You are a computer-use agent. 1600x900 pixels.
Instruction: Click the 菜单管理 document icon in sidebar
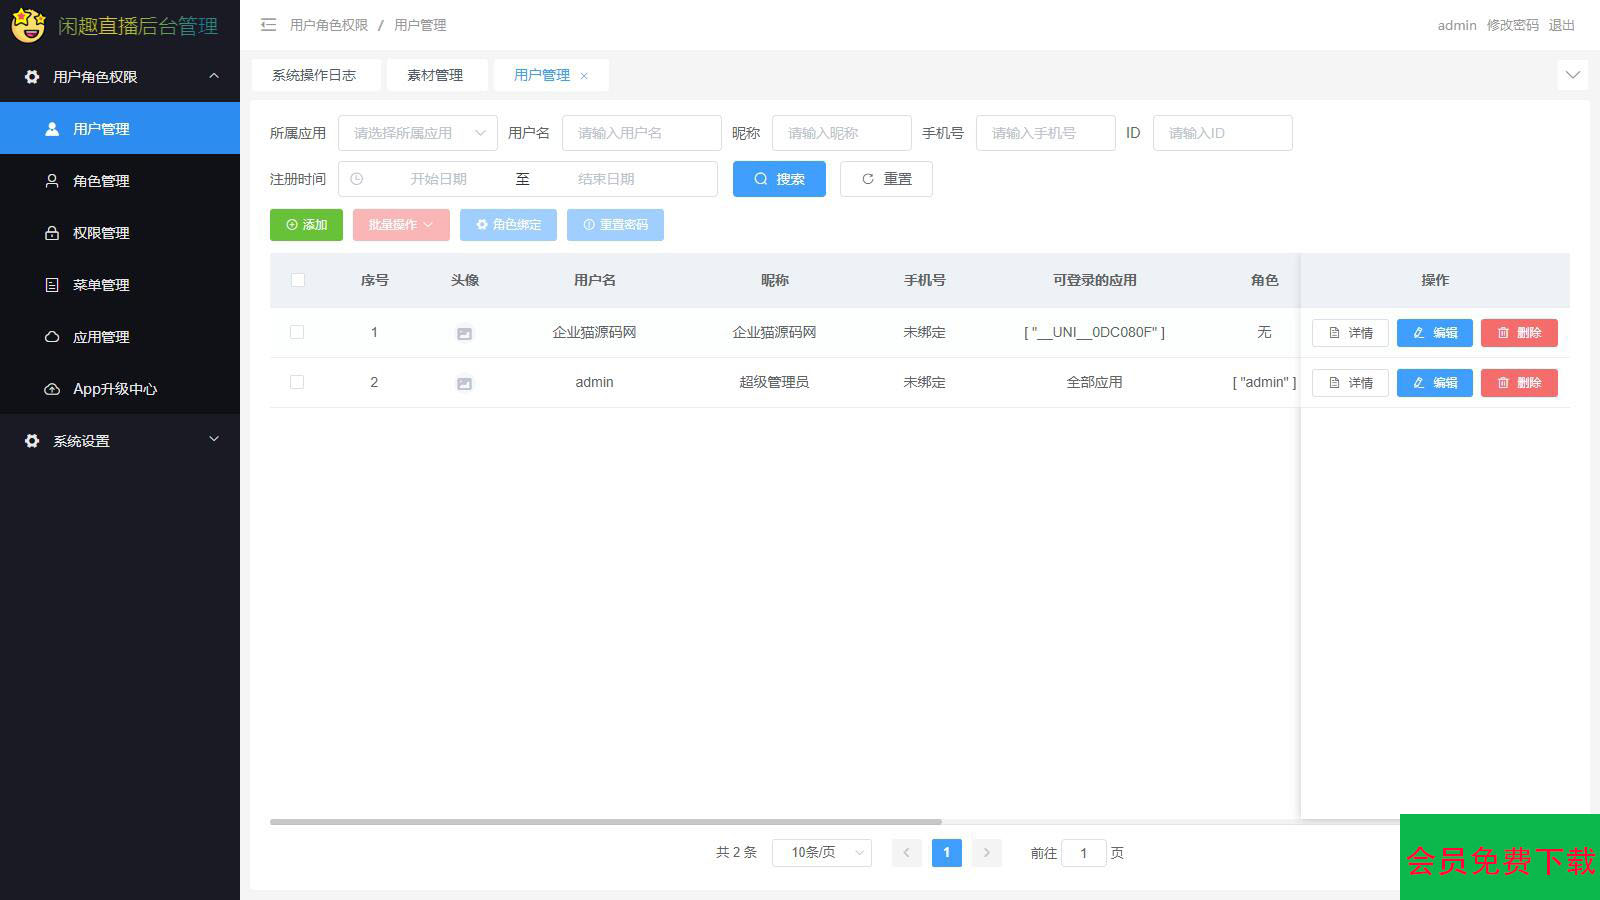click(52, 285)
